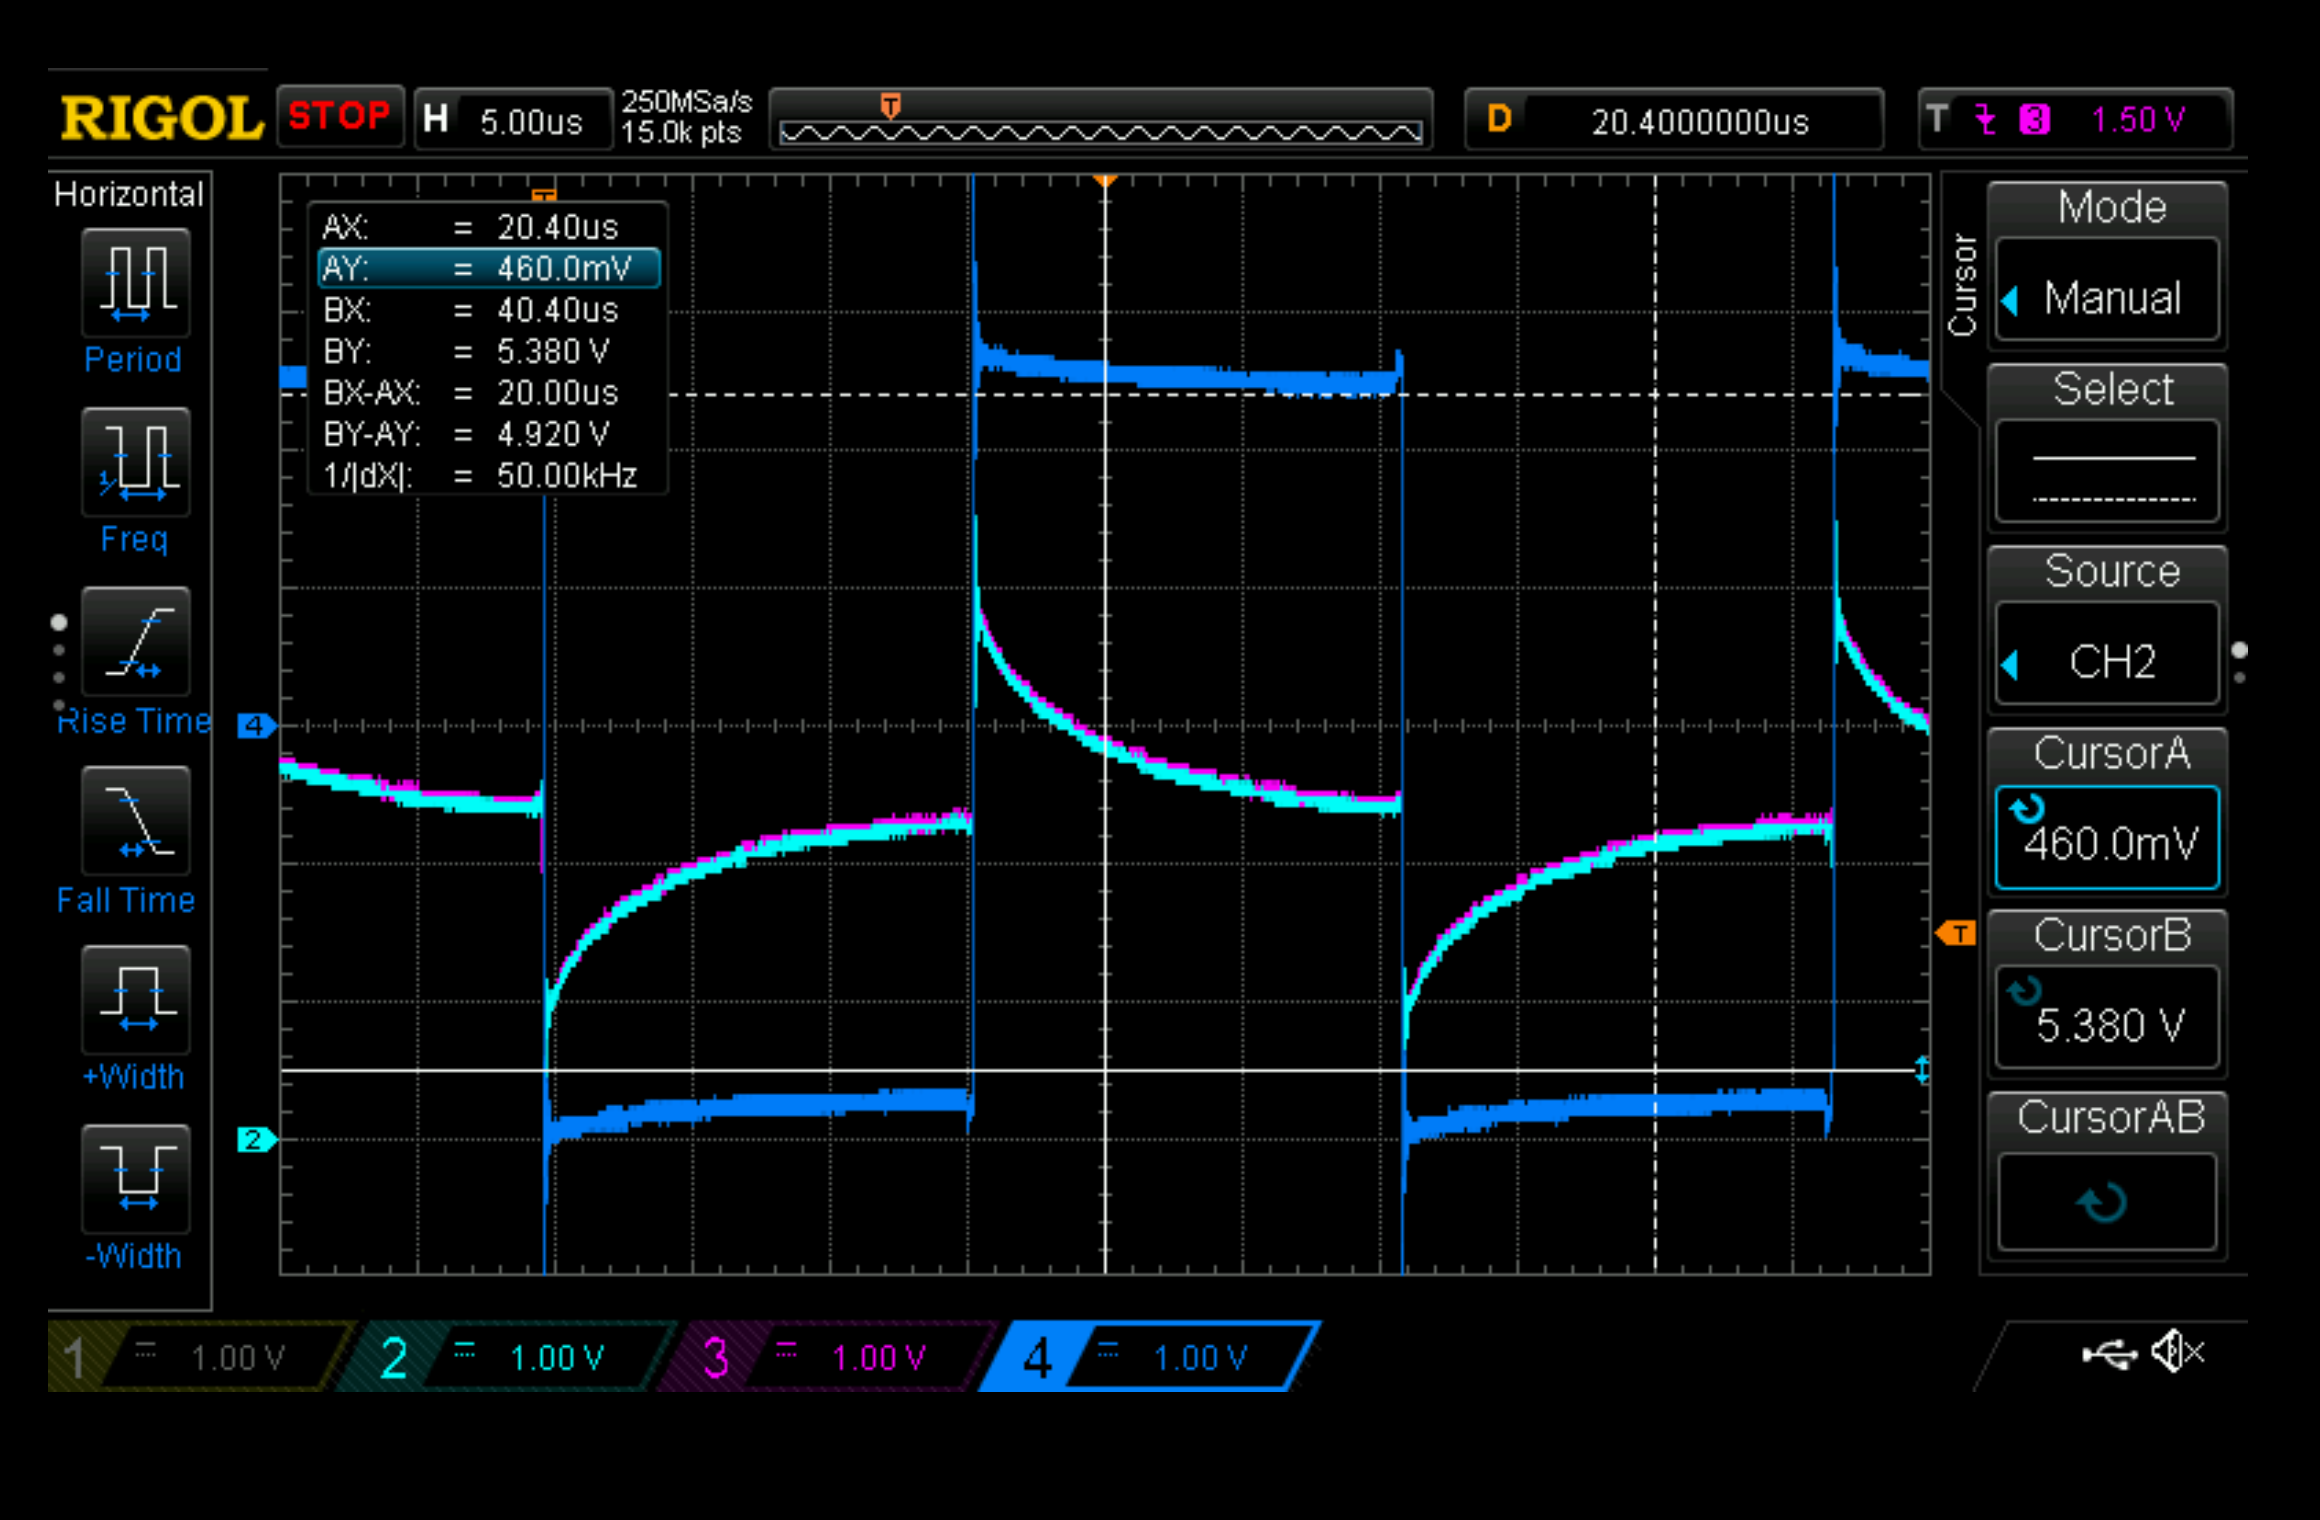The image size is (2320, 1520).
Task: Click the RIGOL logo
Action: click(x=160, y=119)
